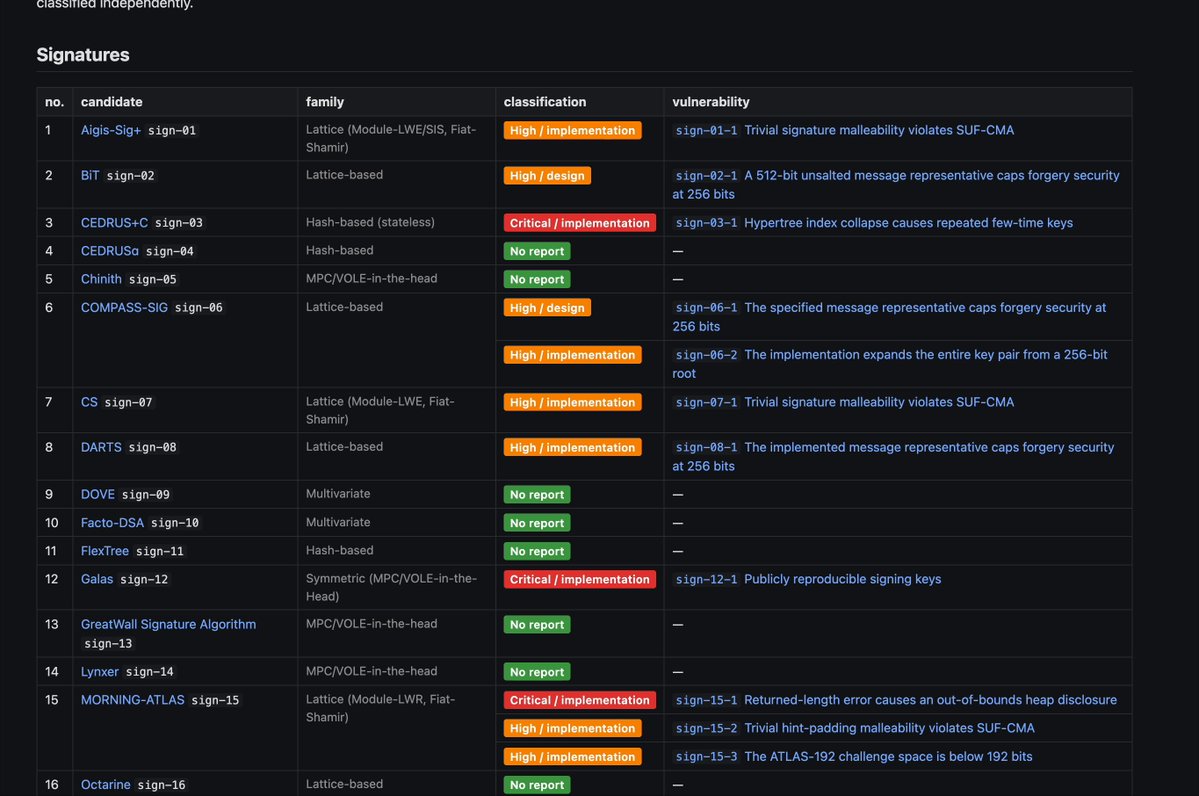Open sign-15-3 ATLAS-192 challenge space report
The image size is (1199, 796).
pyautogui.click(x=853, y=757)
